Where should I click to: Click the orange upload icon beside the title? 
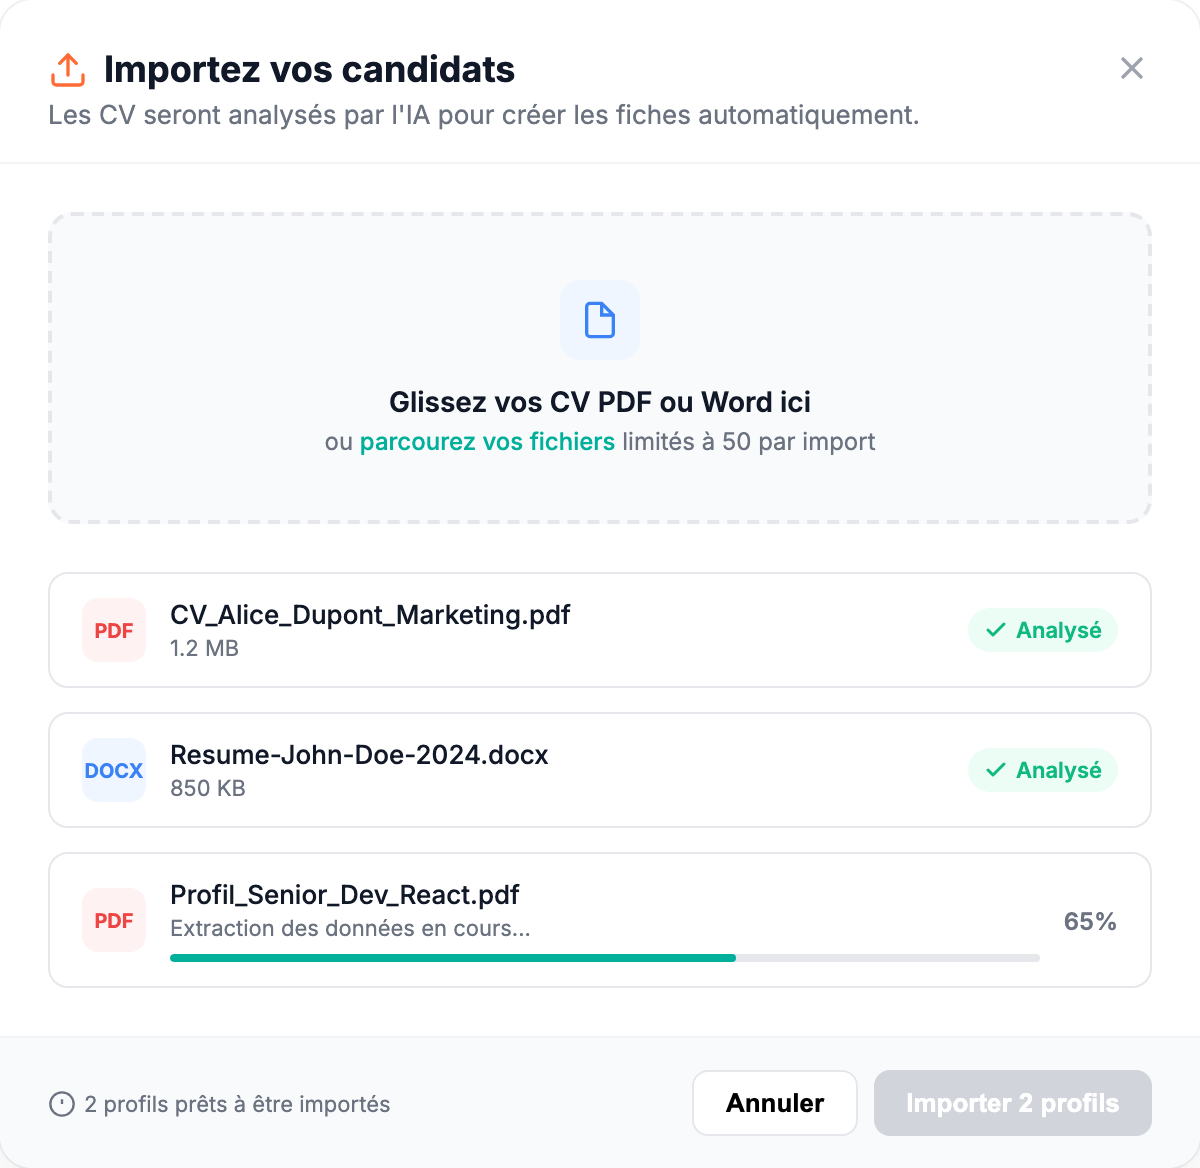pyautogui.click(x=67, y=69)
